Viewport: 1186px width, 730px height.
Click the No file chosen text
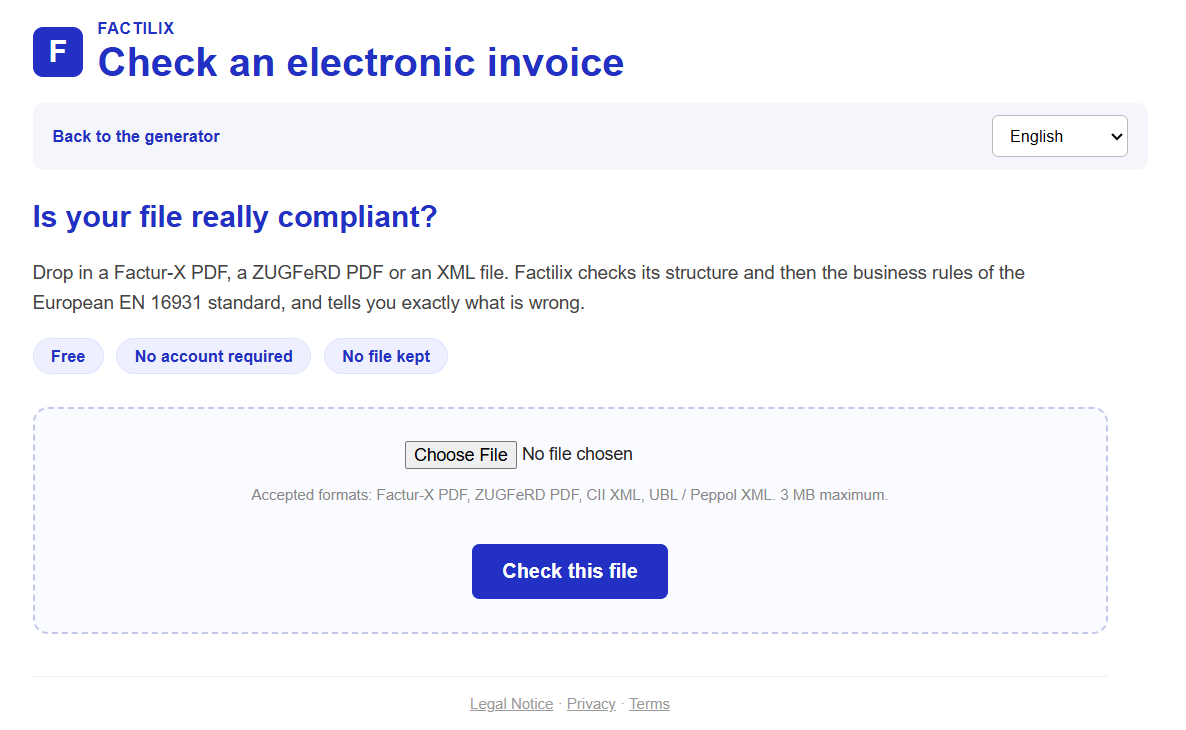coord(577,454)
